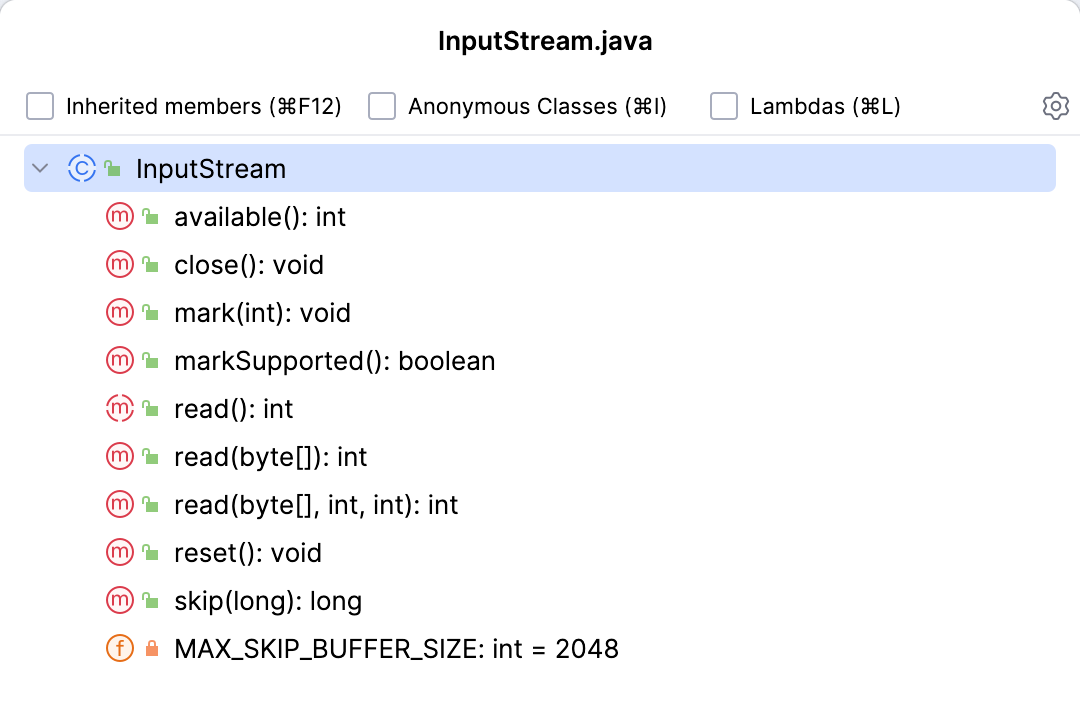The image size is (1080, 722).
Task: Click the InputStream abstract class icon
Action: pos(81,169)
